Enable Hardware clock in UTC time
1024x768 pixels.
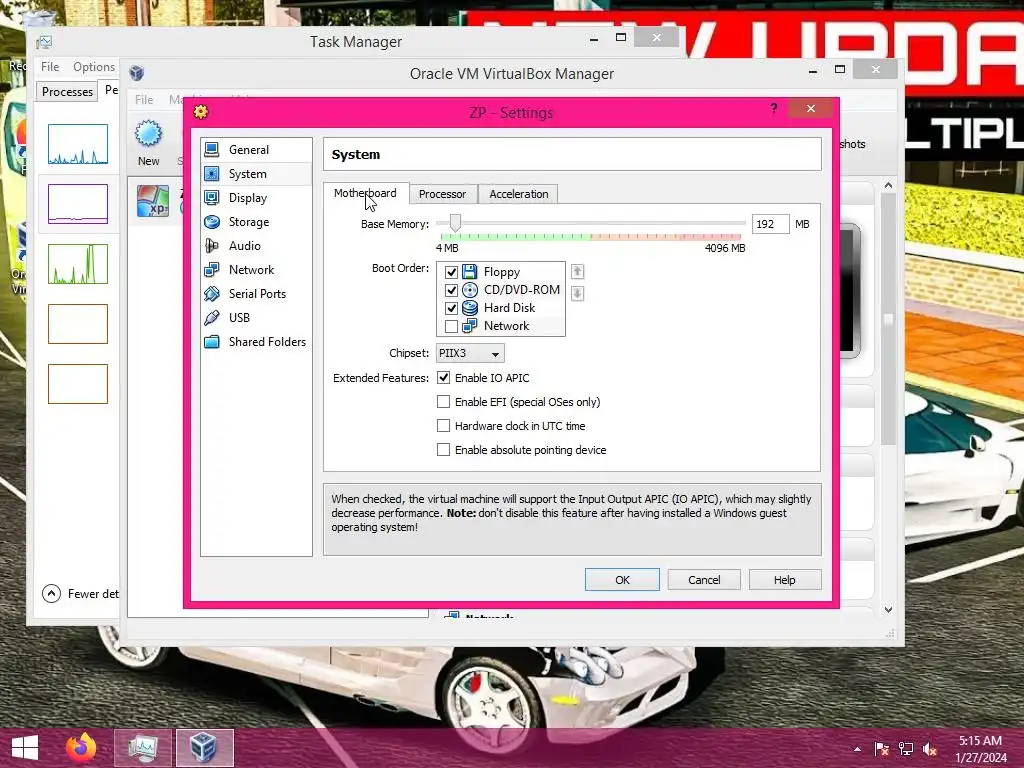tap(443, 426)
